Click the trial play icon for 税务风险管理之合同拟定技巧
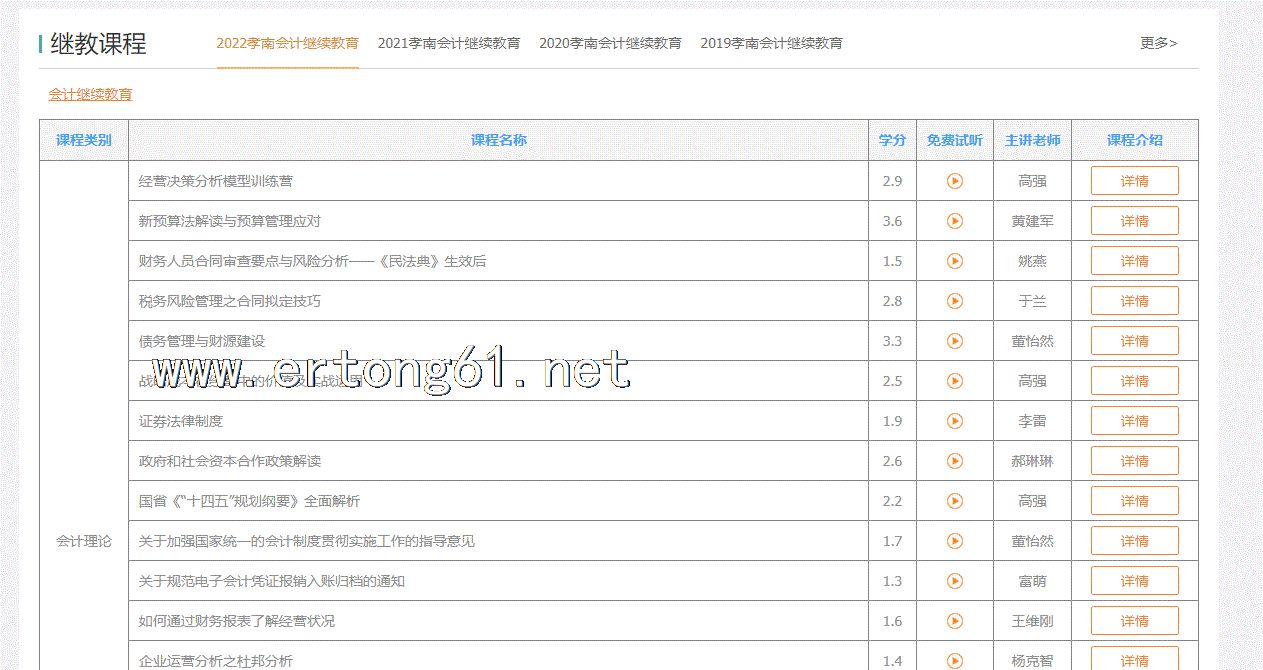 point(954,301)
